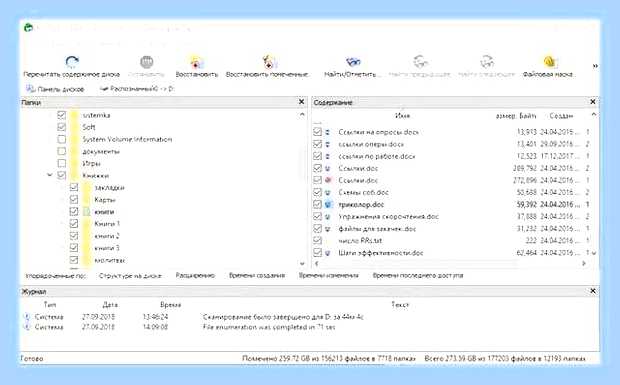Select the Времени последнего доступа tab

418,276
